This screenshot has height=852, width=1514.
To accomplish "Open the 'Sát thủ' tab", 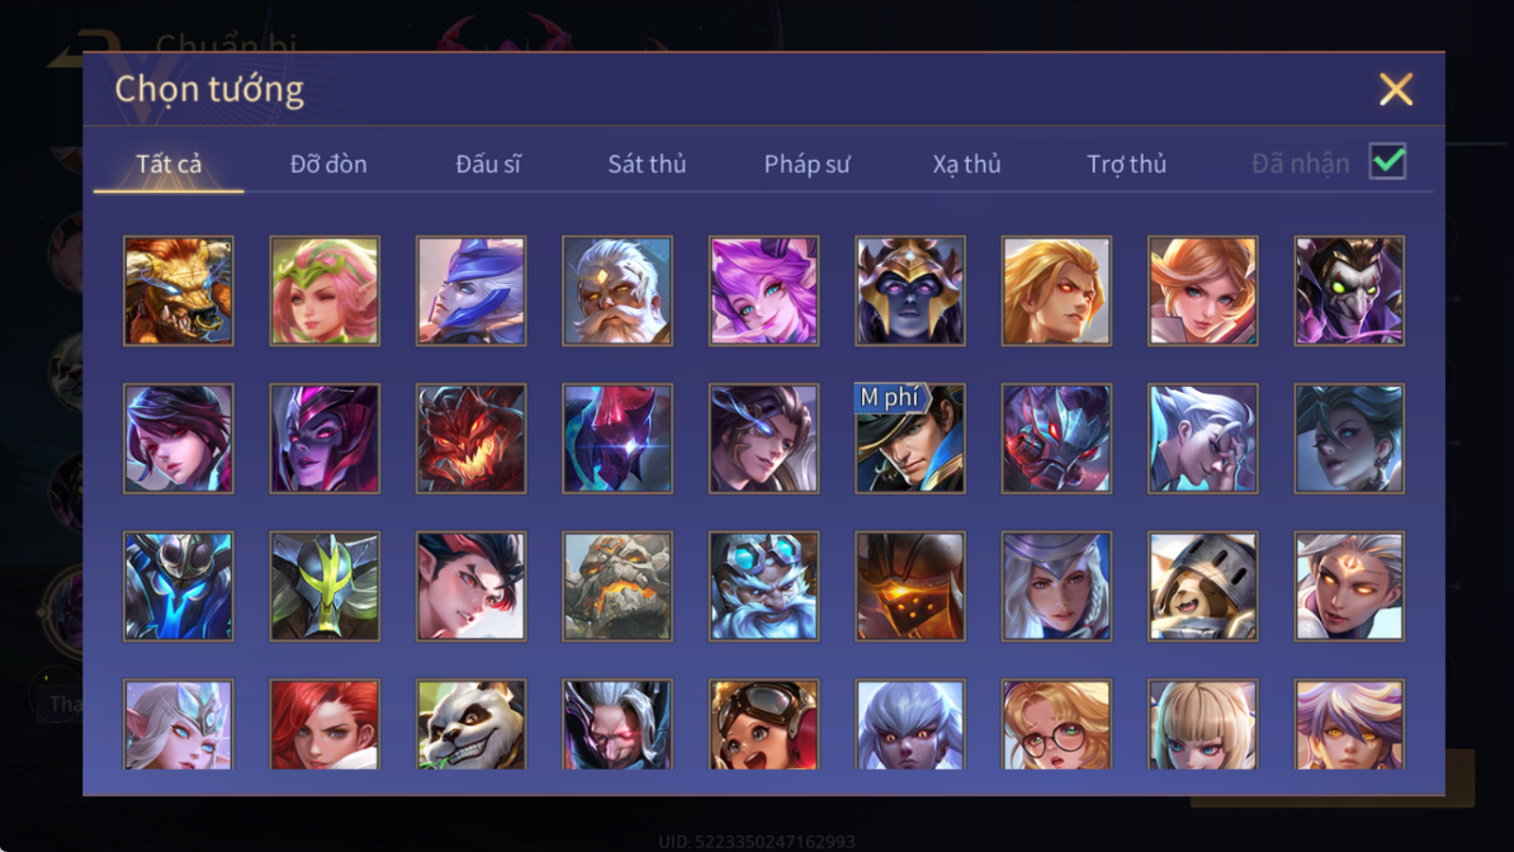I will tap(647, 164).
